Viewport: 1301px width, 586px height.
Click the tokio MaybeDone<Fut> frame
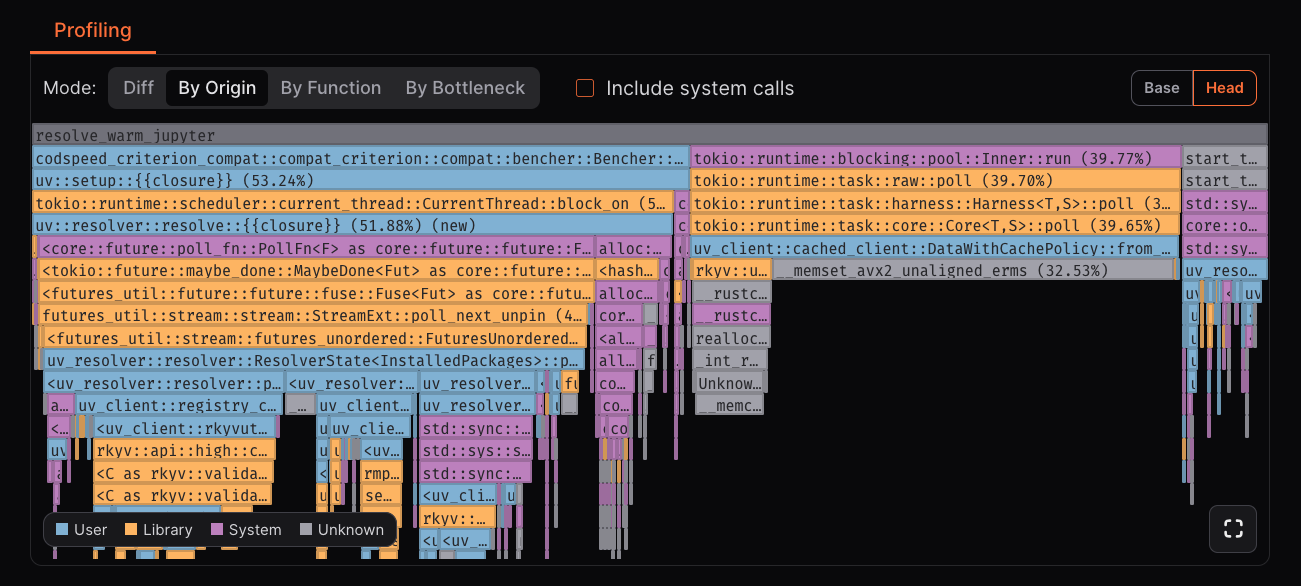[316, 270]
